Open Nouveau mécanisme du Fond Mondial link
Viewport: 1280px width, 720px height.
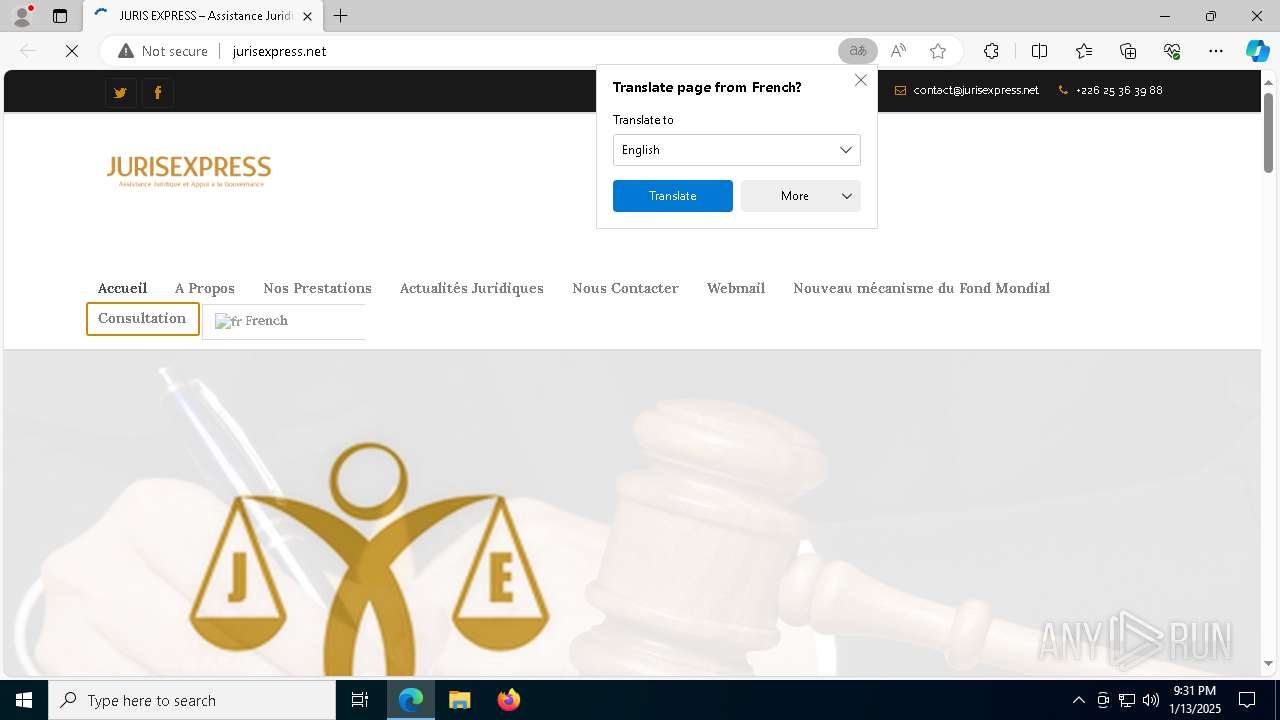coord(922,288)
